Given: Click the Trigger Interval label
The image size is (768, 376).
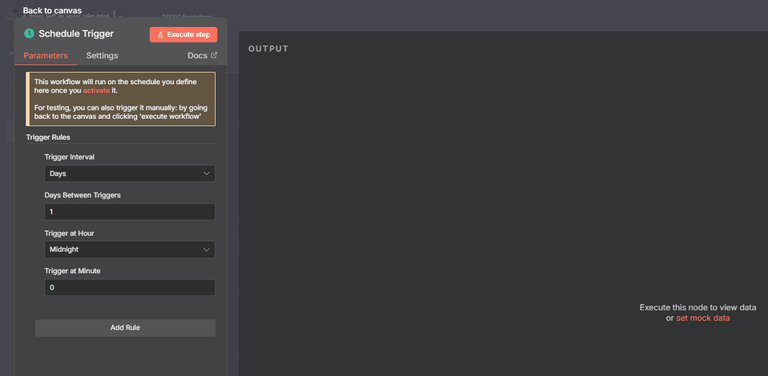Looking at the screenshot, I should pyautogui.click(x=70, y=157).
